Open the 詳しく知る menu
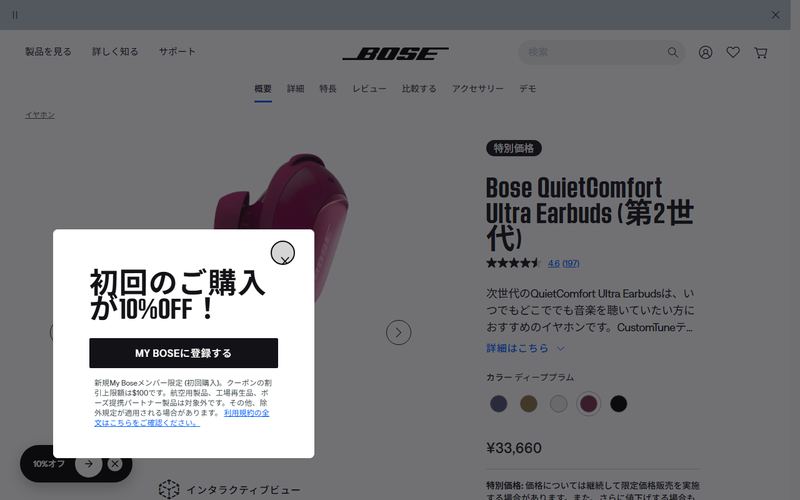Screen dimensions: 800x500 (x=115, y=52)
